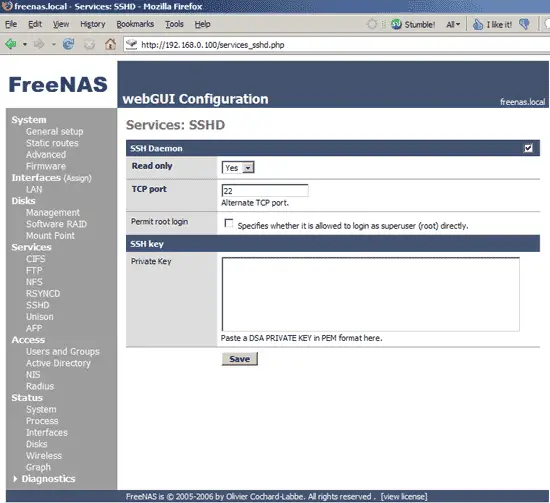Click the Firefox throbber activity icon

(372, 24)
